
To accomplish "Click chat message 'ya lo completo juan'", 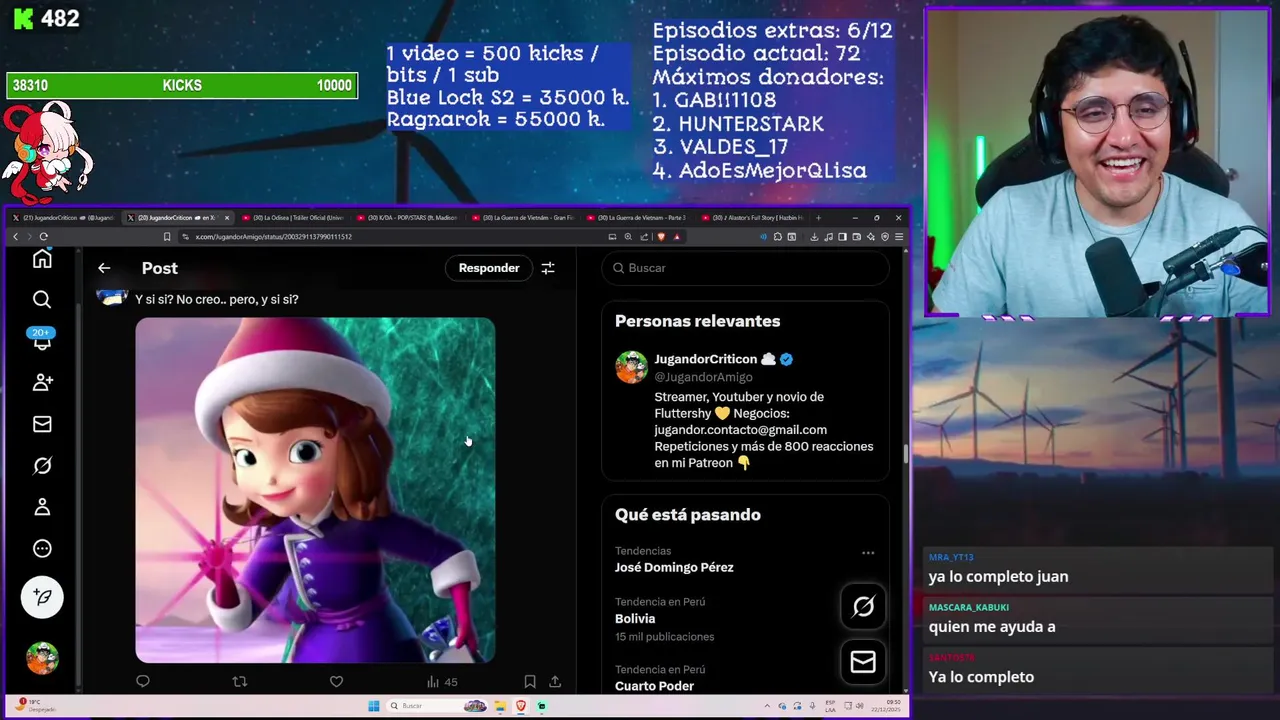I will point(998,577).
